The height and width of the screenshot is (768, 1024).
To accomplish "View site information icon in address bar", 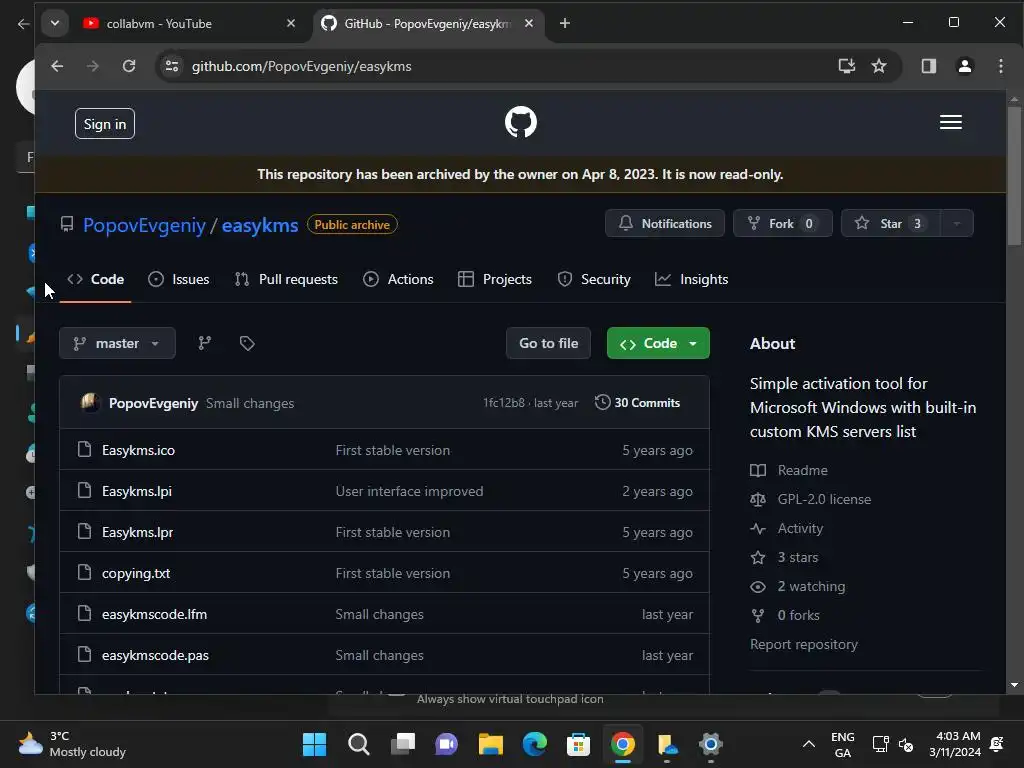I will pyautogui.click(x=172, y=66).
